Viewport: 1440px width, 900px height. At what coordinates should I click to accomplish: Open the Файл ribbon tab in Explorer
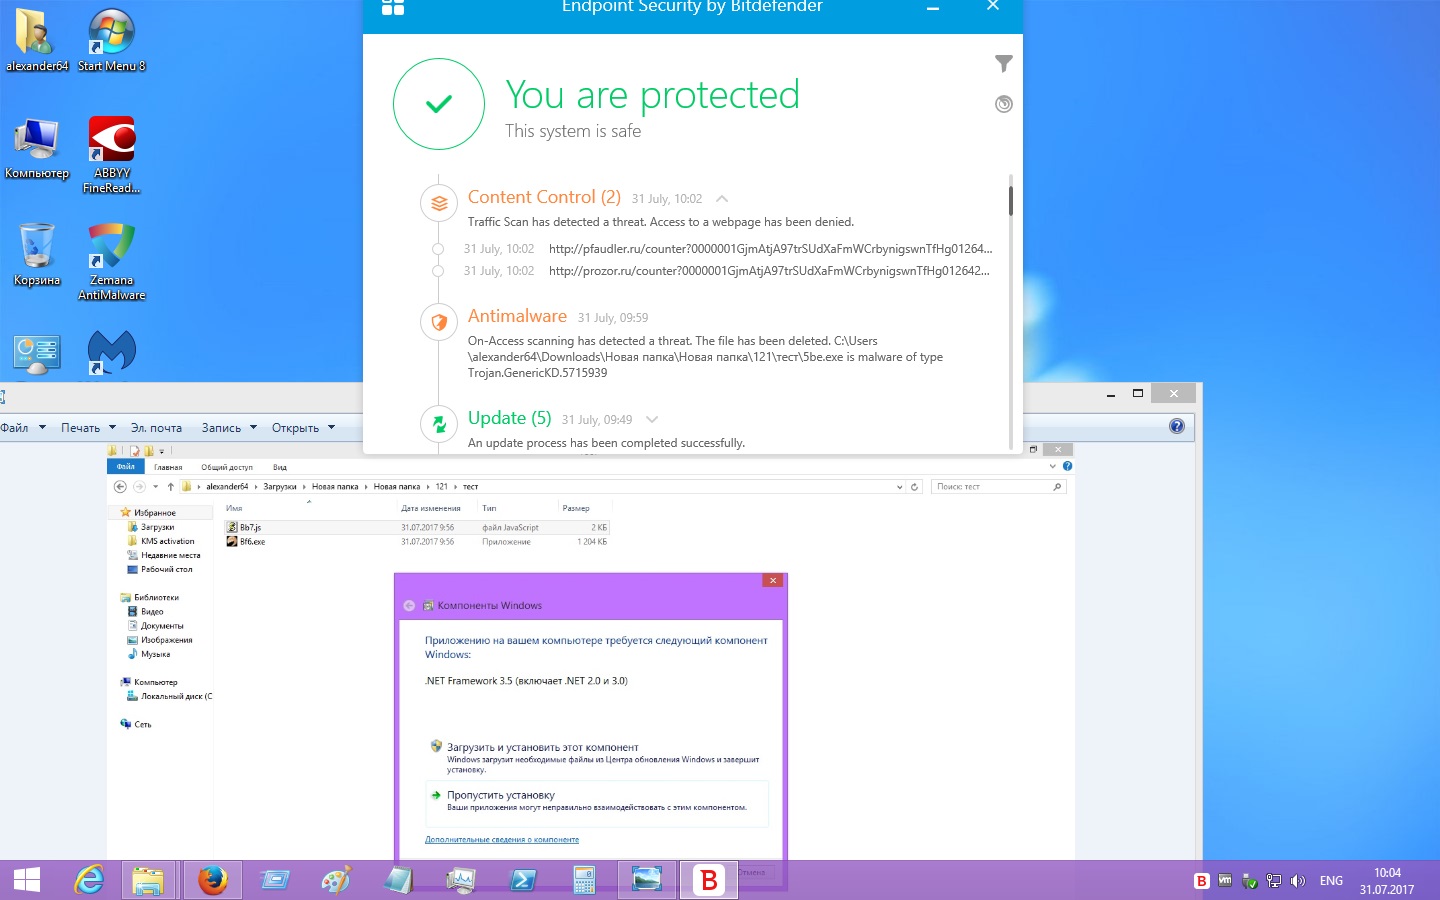(126, 467)
